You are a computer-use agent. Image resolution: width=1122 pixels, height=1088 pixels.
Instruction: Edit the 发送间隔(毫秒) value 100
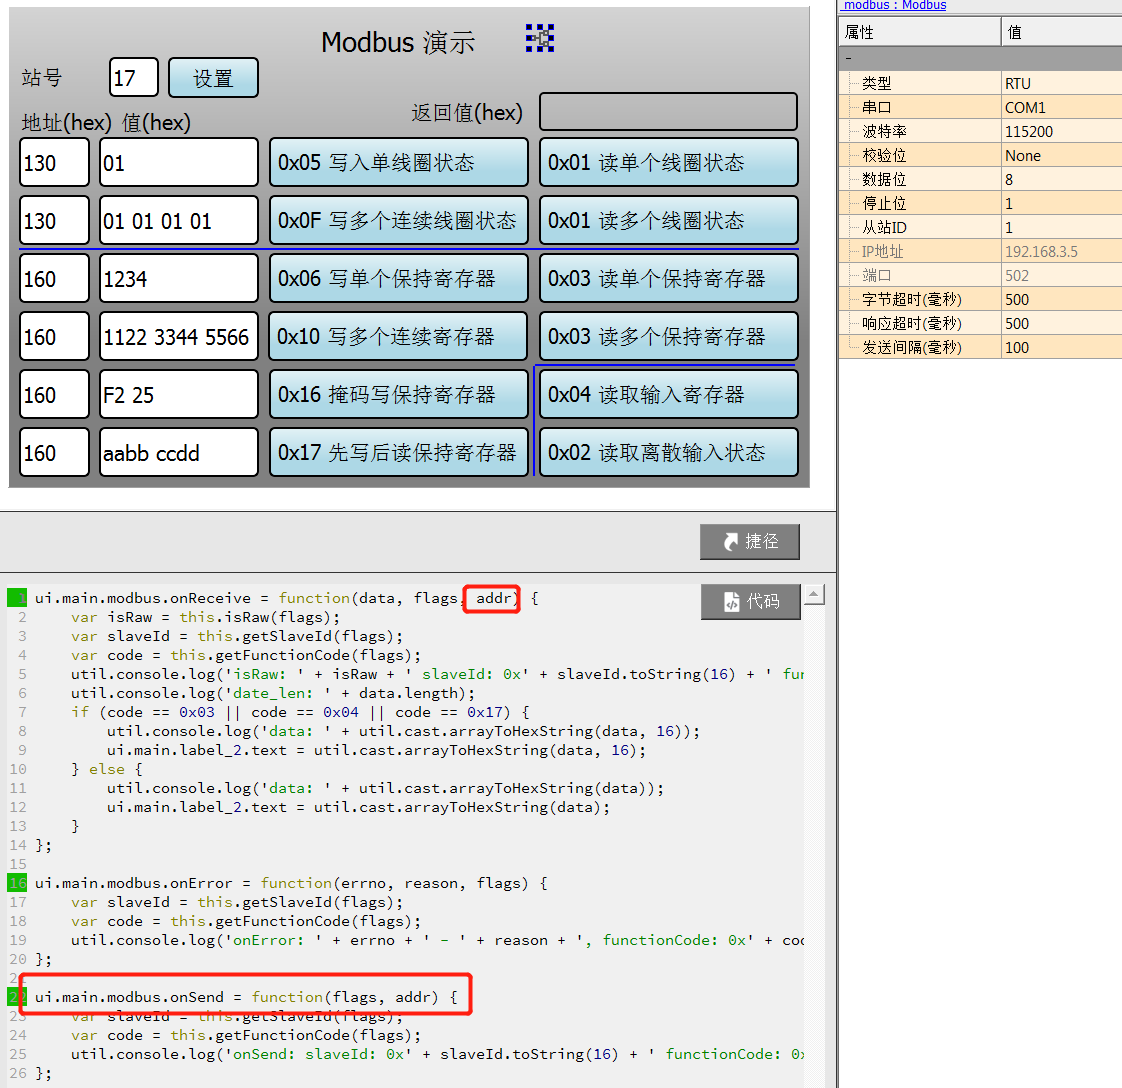(1062, 347)
